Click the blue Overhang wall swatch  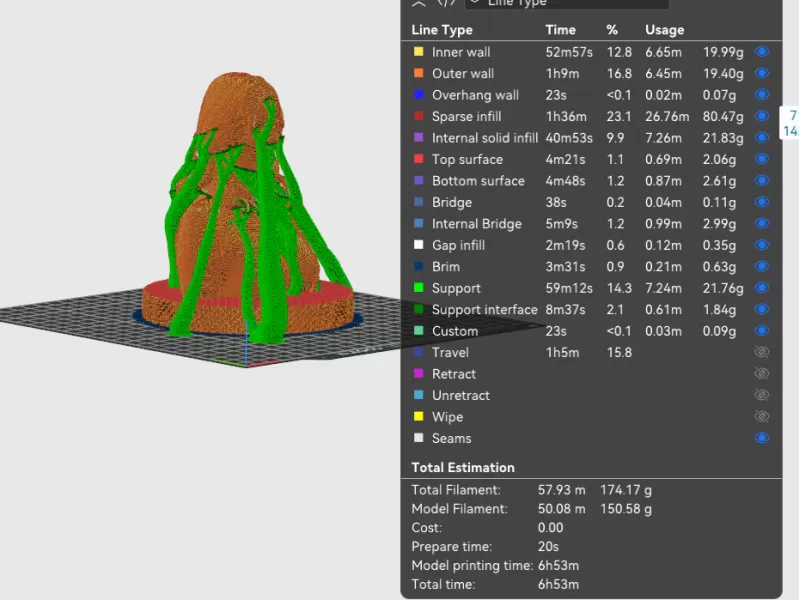pos(418,95)
